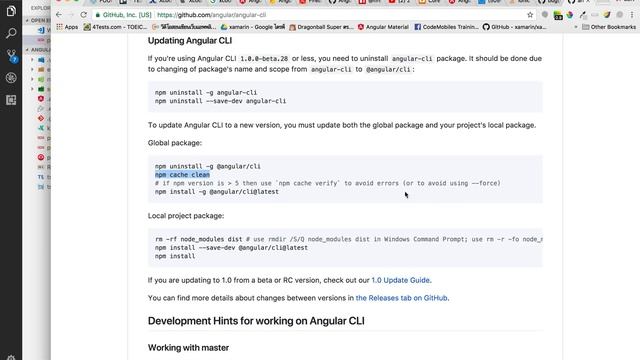
Task: Click the Thai-titled bookmark
Action: pyautogui.click(x=183, y=27)
